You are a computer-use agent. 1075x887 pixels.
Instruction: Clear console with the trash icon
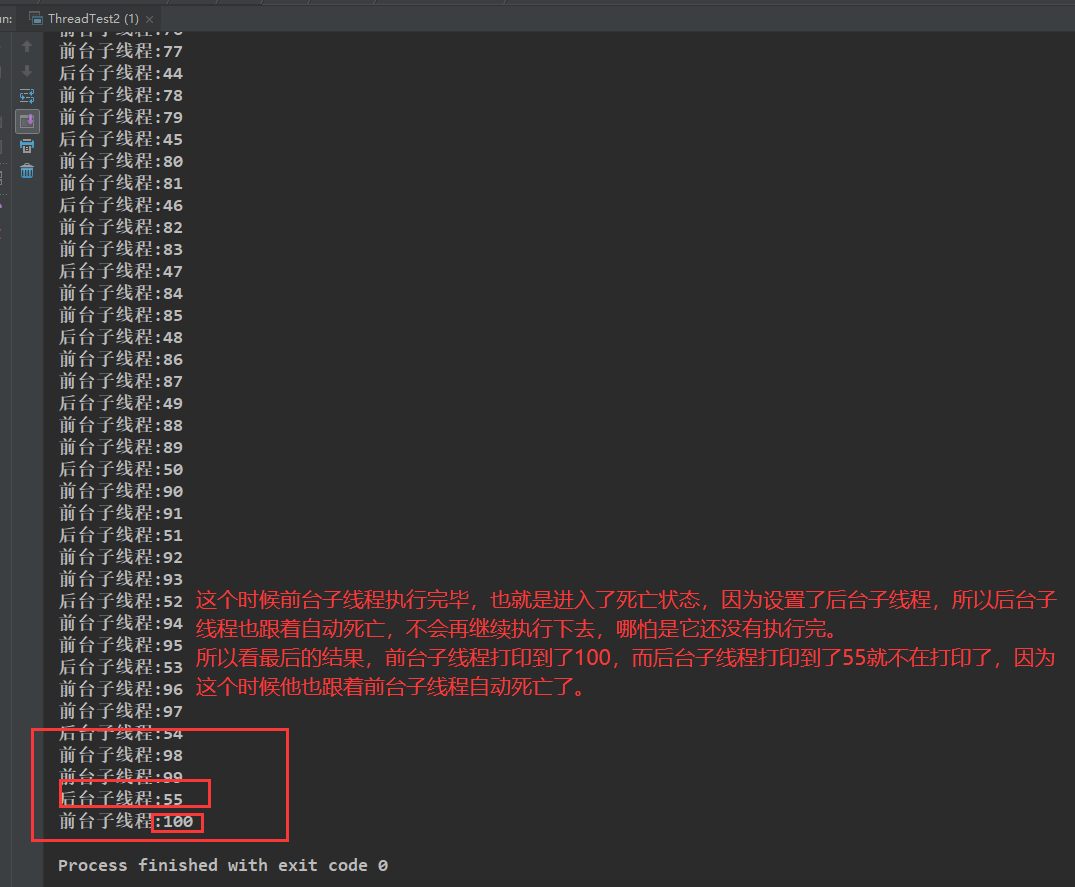pos(27,171)
